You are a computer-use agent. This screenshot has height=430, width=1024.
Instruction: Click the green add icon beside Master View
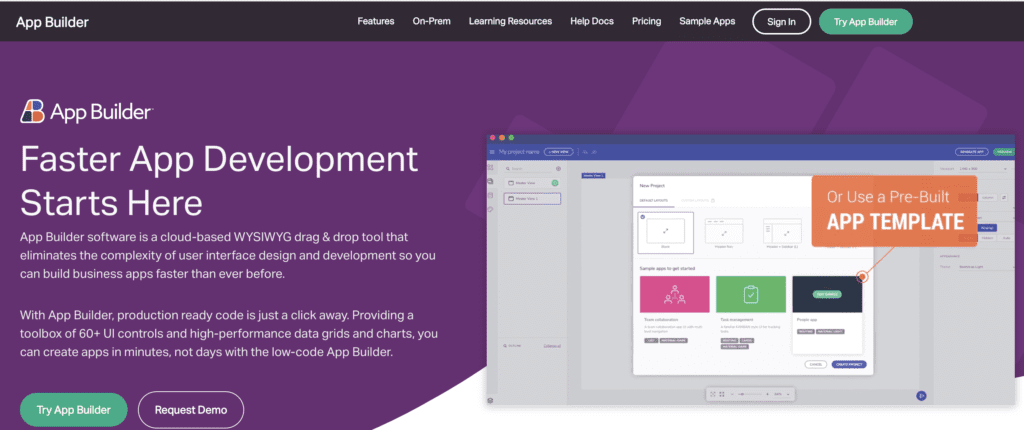tap(555, 184)
